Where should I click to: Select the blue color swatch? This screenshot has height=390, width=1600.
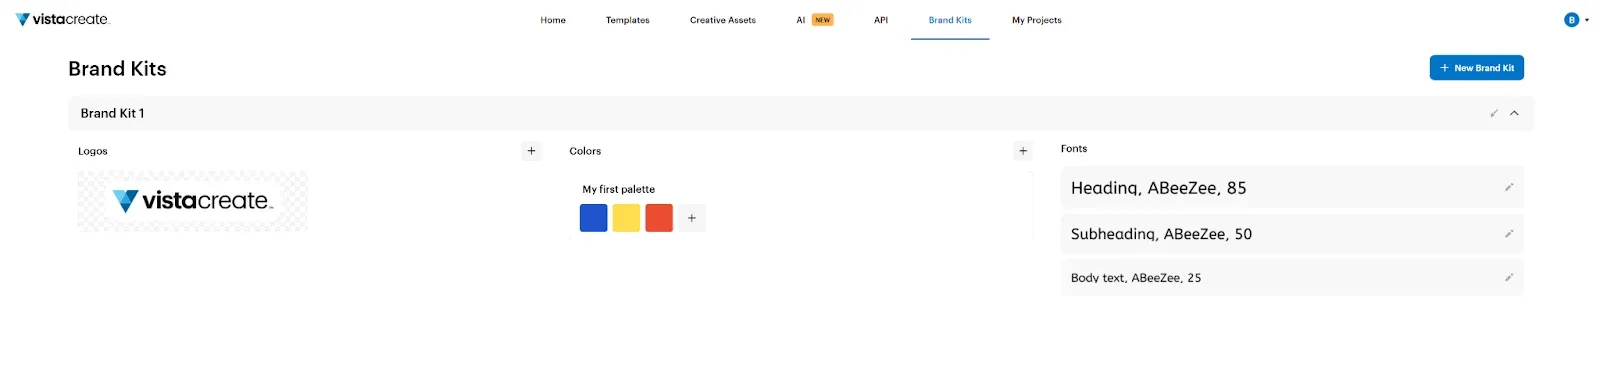593,218
